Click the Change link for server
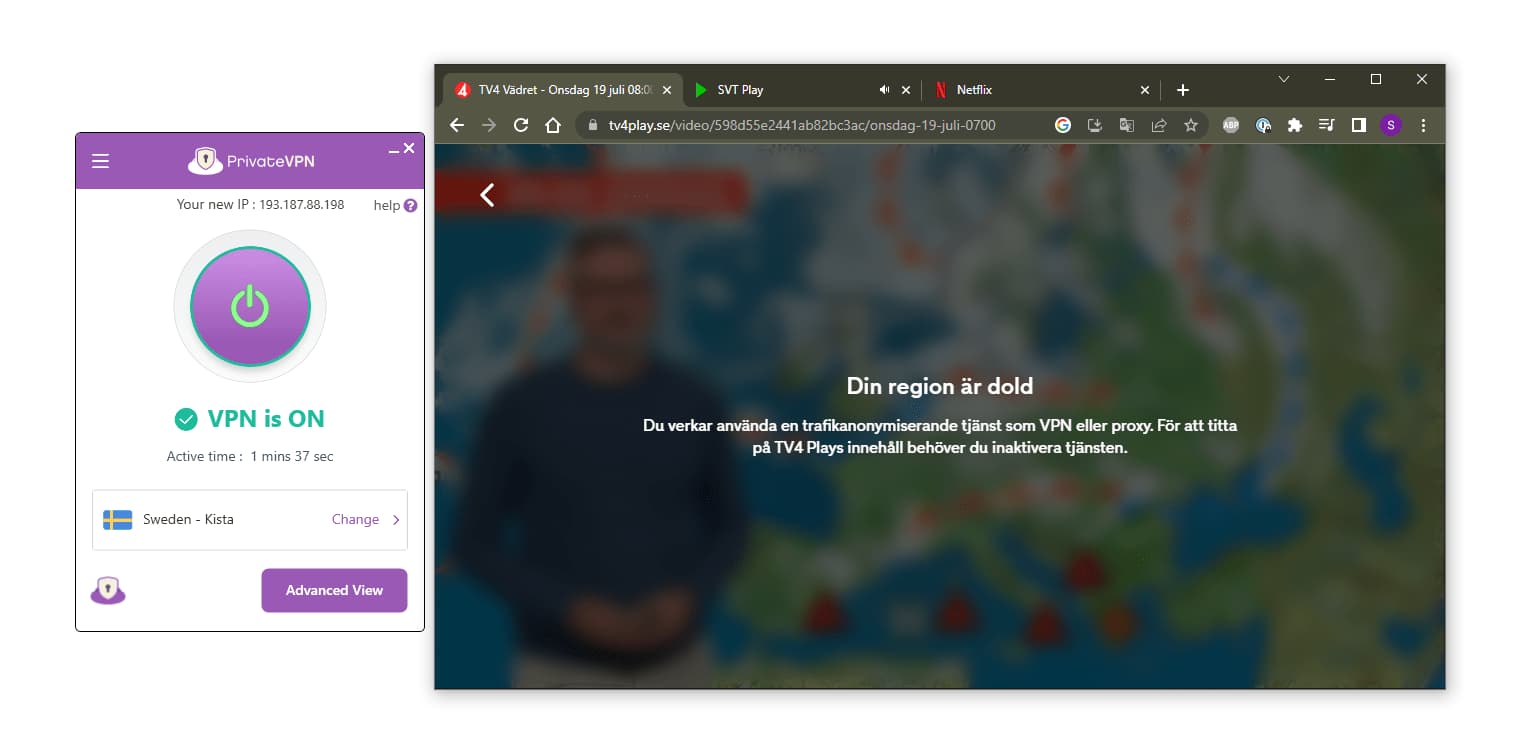The height and width of the screenshot is (755, 1520). point(355,519)
